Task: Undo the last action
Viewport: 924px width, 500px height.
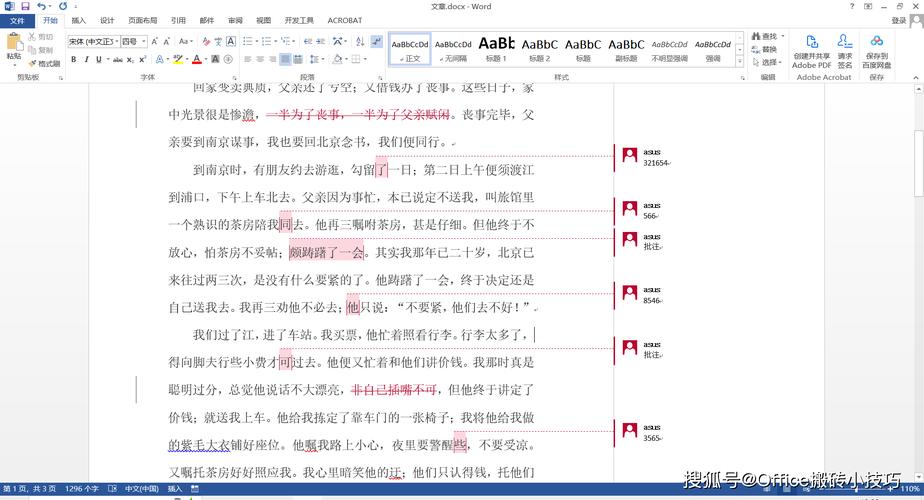Action: (41, 6)
